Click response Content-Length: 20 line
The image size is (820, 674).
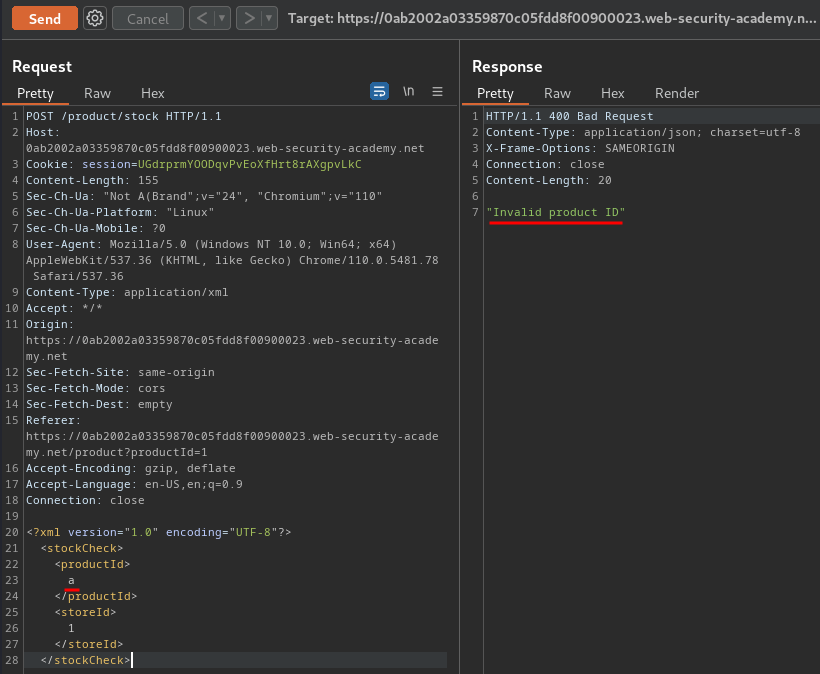549,180
